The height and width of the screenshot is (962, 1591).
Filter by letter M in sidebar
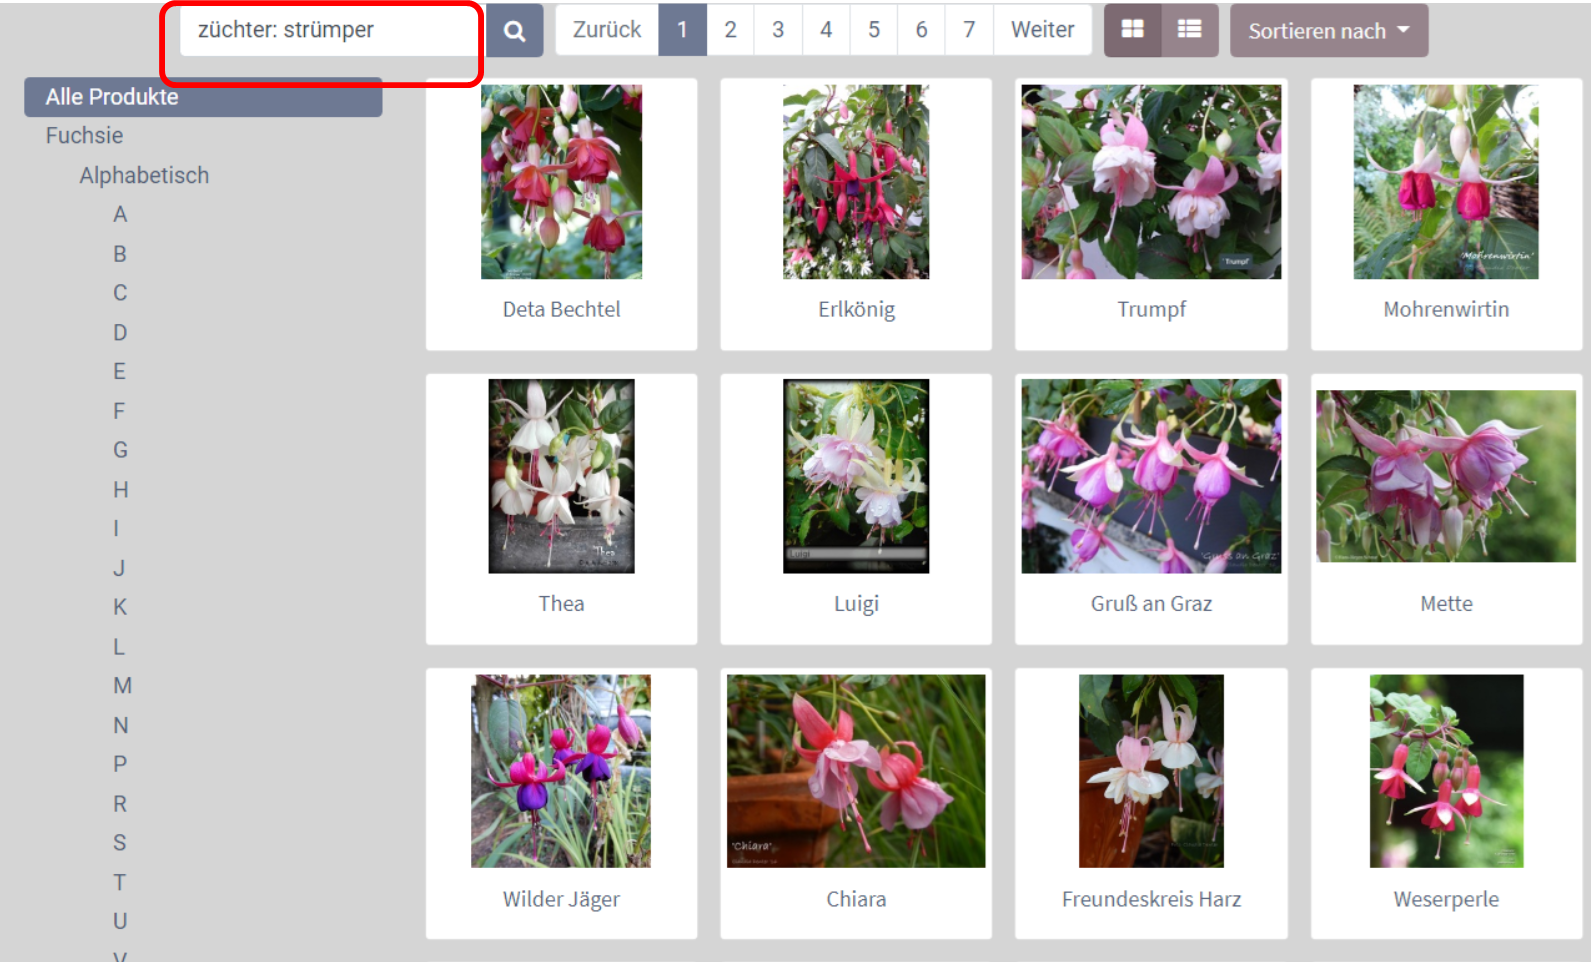(x=122, y=686)
